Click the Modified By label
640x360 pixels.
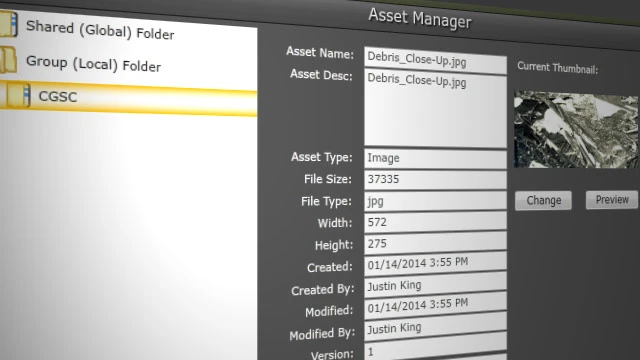point(322,334)
